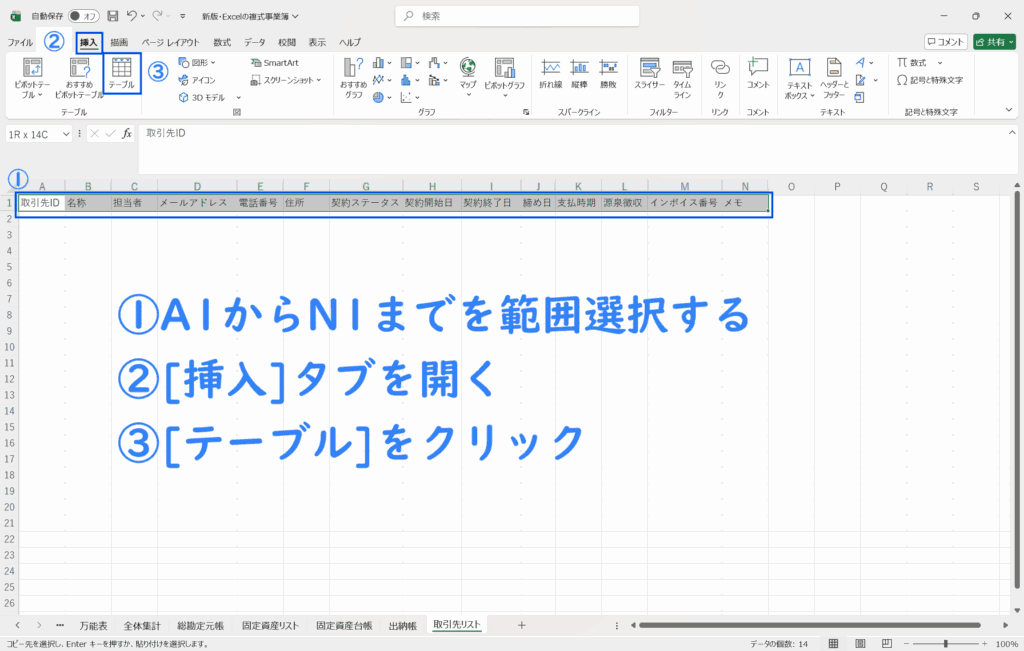This screenshot has width=1024, height=651.
Task: Click the おすすめグラフ (Recommended Charts) icon
Action: [353, 76]
